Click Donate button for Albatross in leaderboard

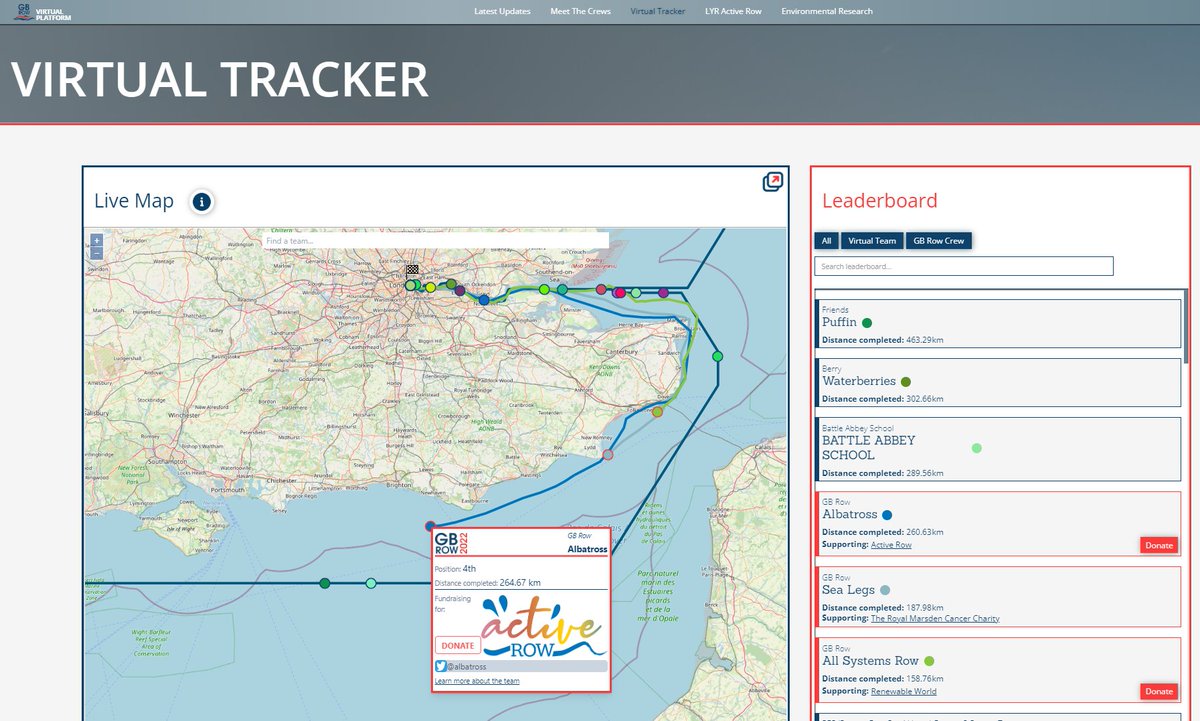click(1159, 545)
